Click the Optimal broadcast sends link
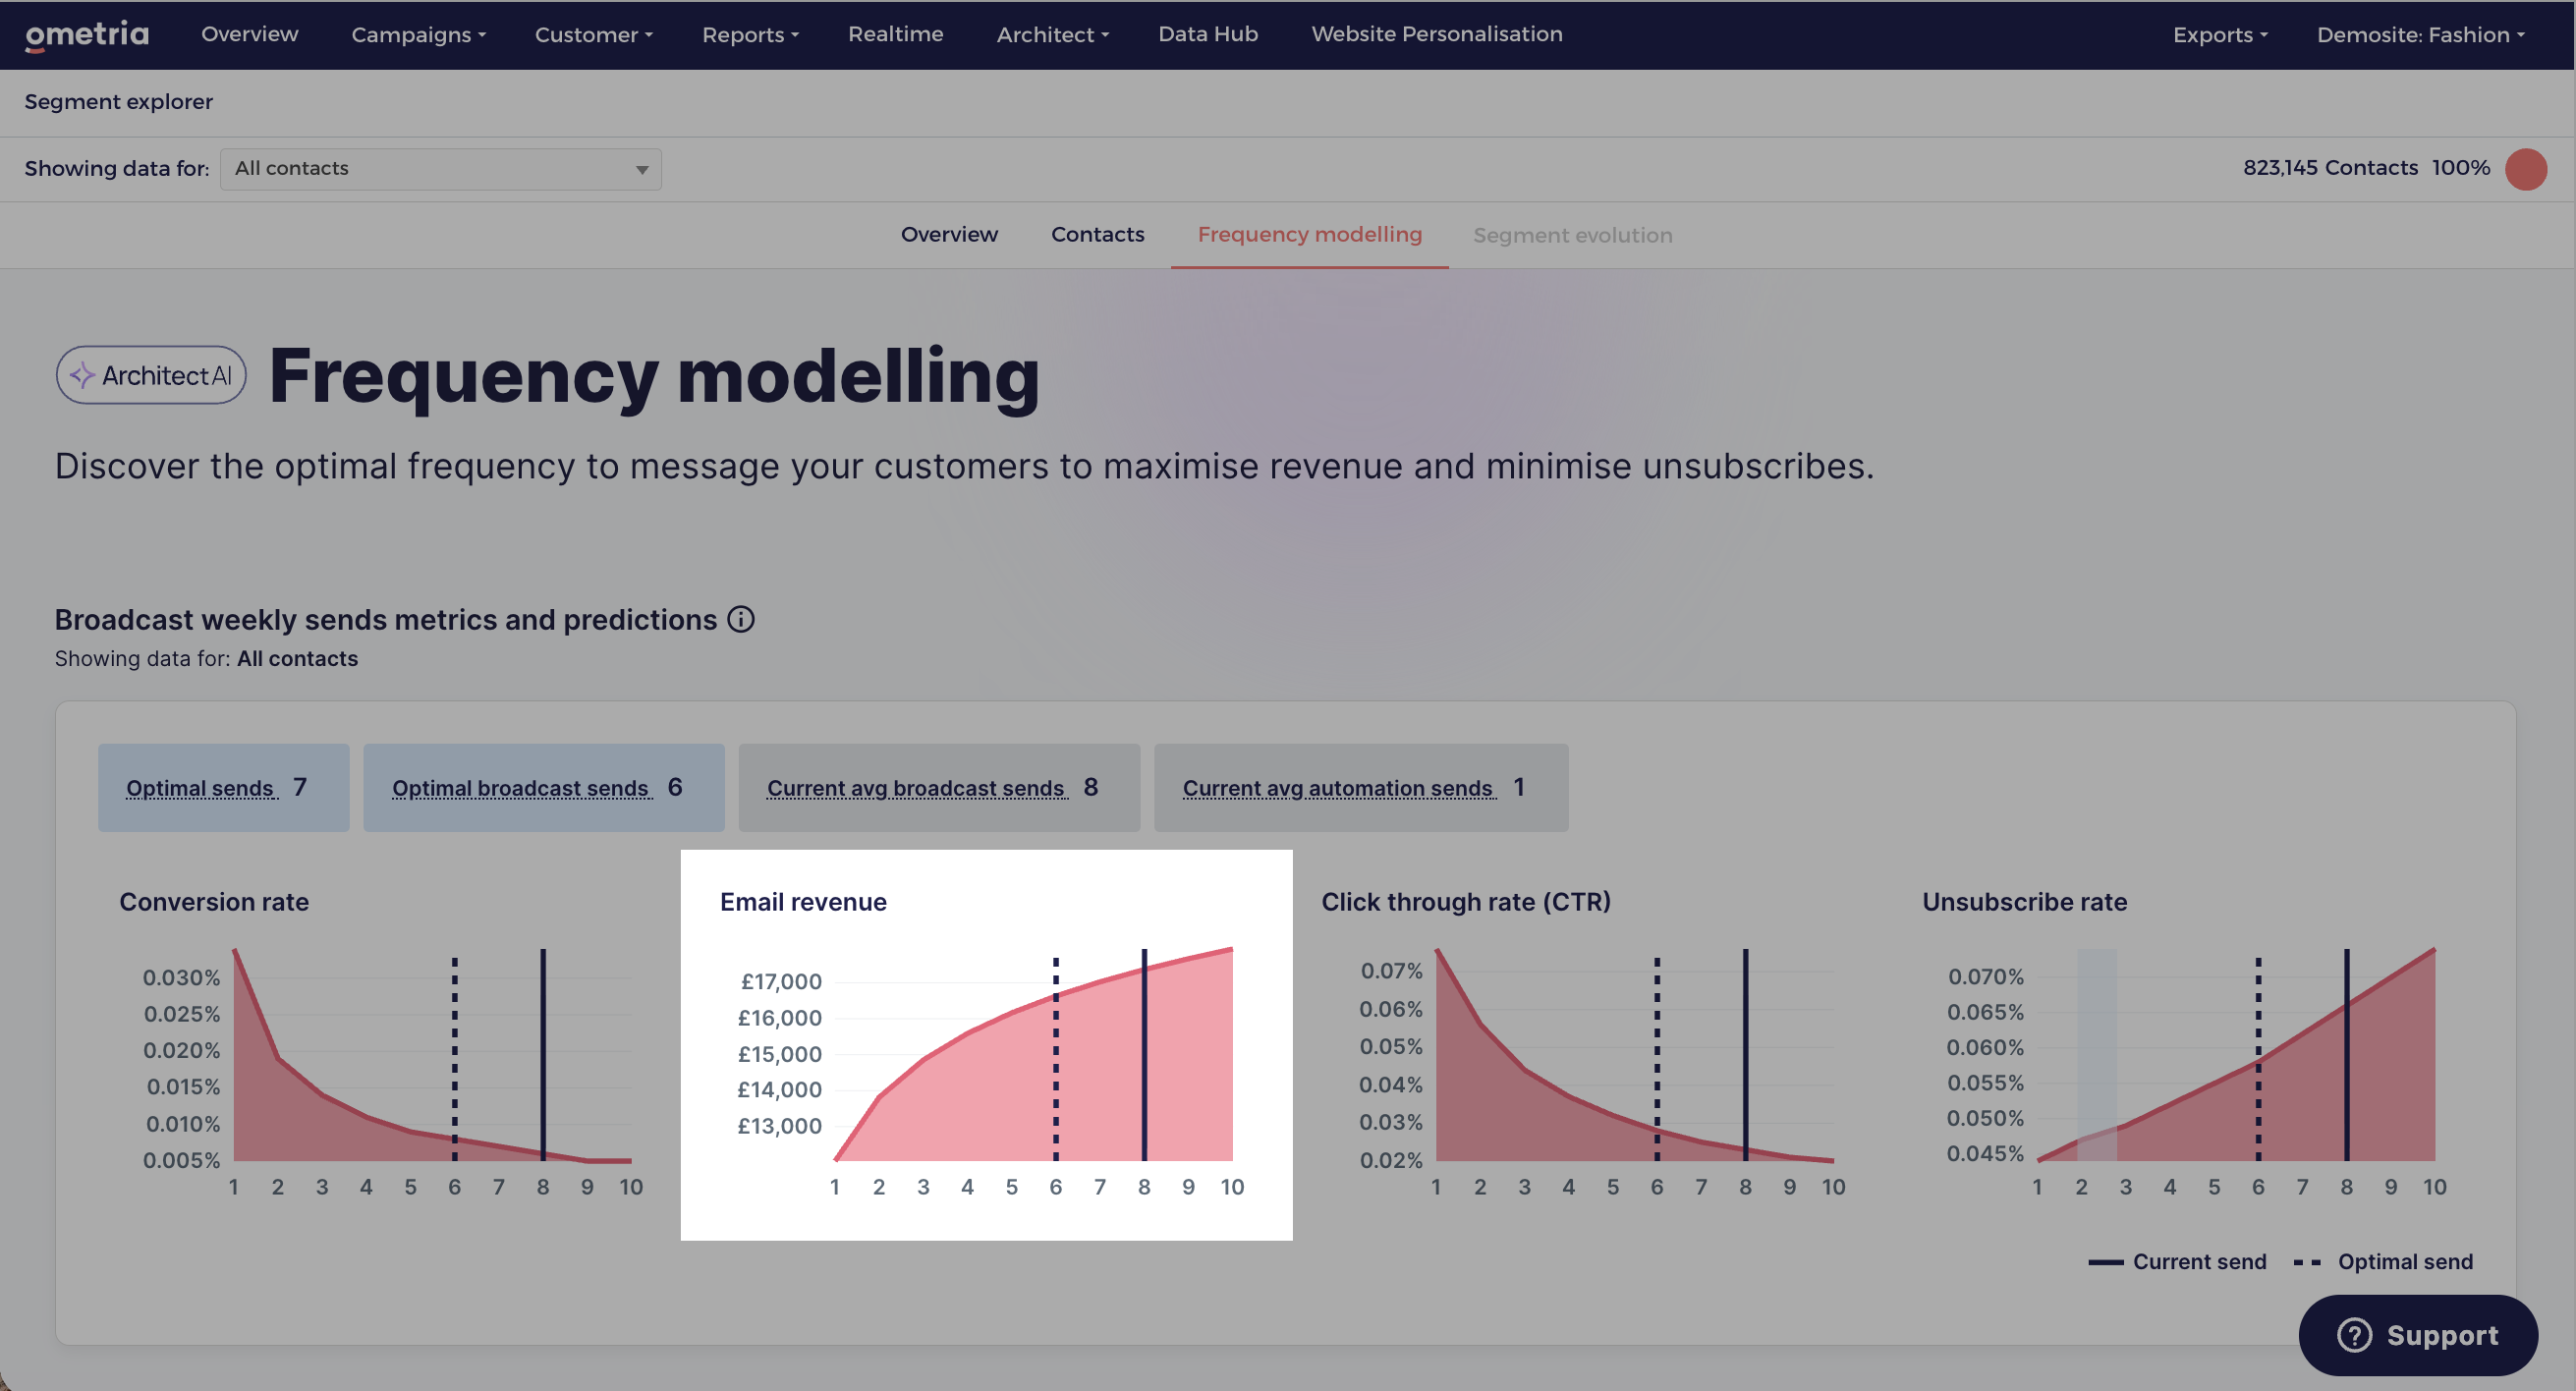Screen dimensions: 2576x1391 (522, 788)
